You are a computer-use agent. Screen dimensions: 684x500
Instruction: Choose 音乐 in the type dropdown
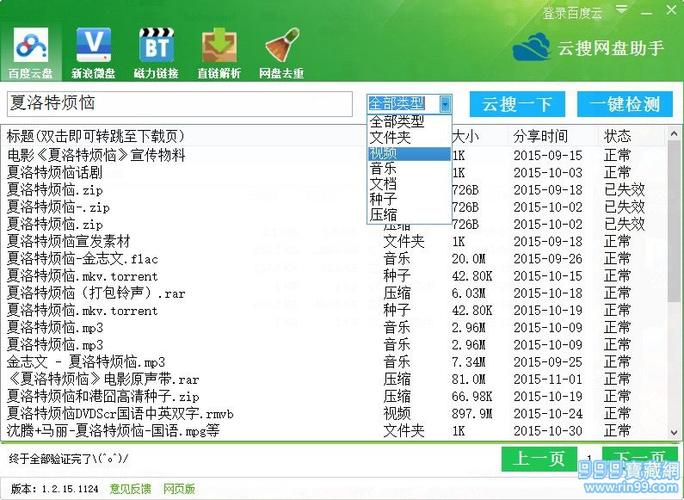tap(409, 168)
